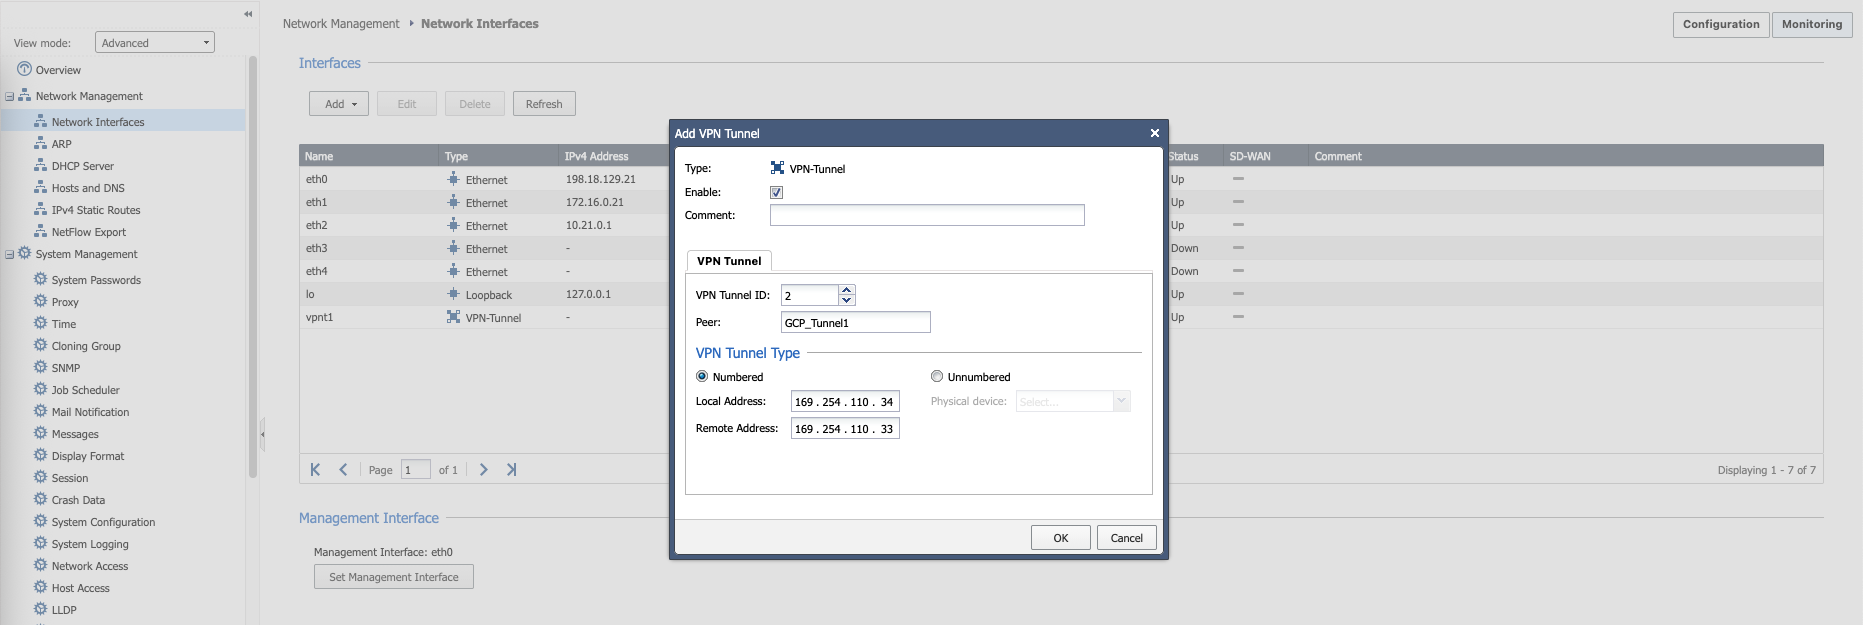Click the SNMP gear icon
Screen dimensions: 1863x625
[40, 367]
